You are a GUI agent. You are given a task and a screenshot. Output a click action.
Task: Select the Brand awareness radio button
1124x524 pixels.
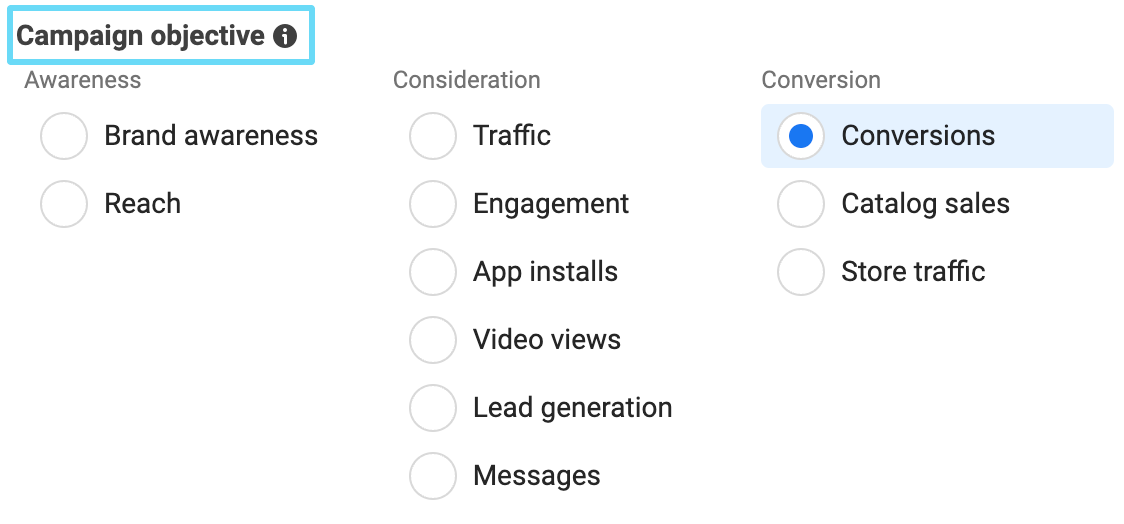point(64,136)
